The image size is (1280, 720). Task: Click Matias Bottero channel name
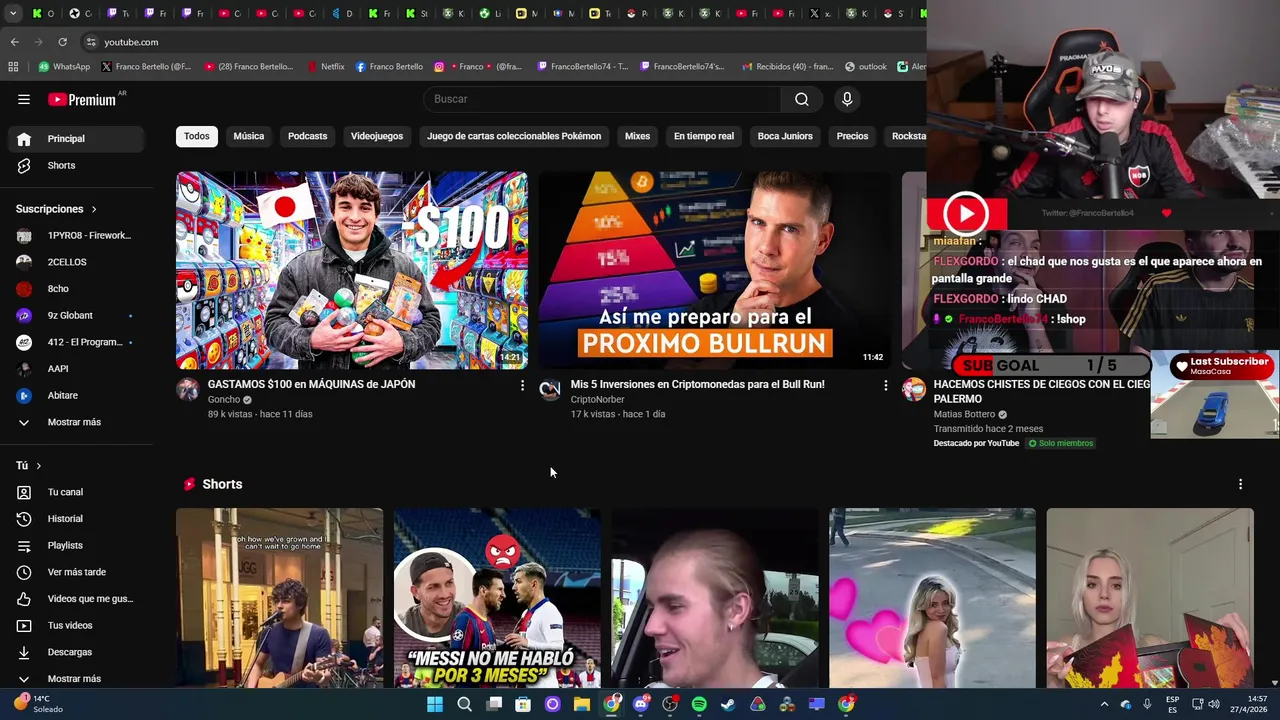tap(964, 414)
